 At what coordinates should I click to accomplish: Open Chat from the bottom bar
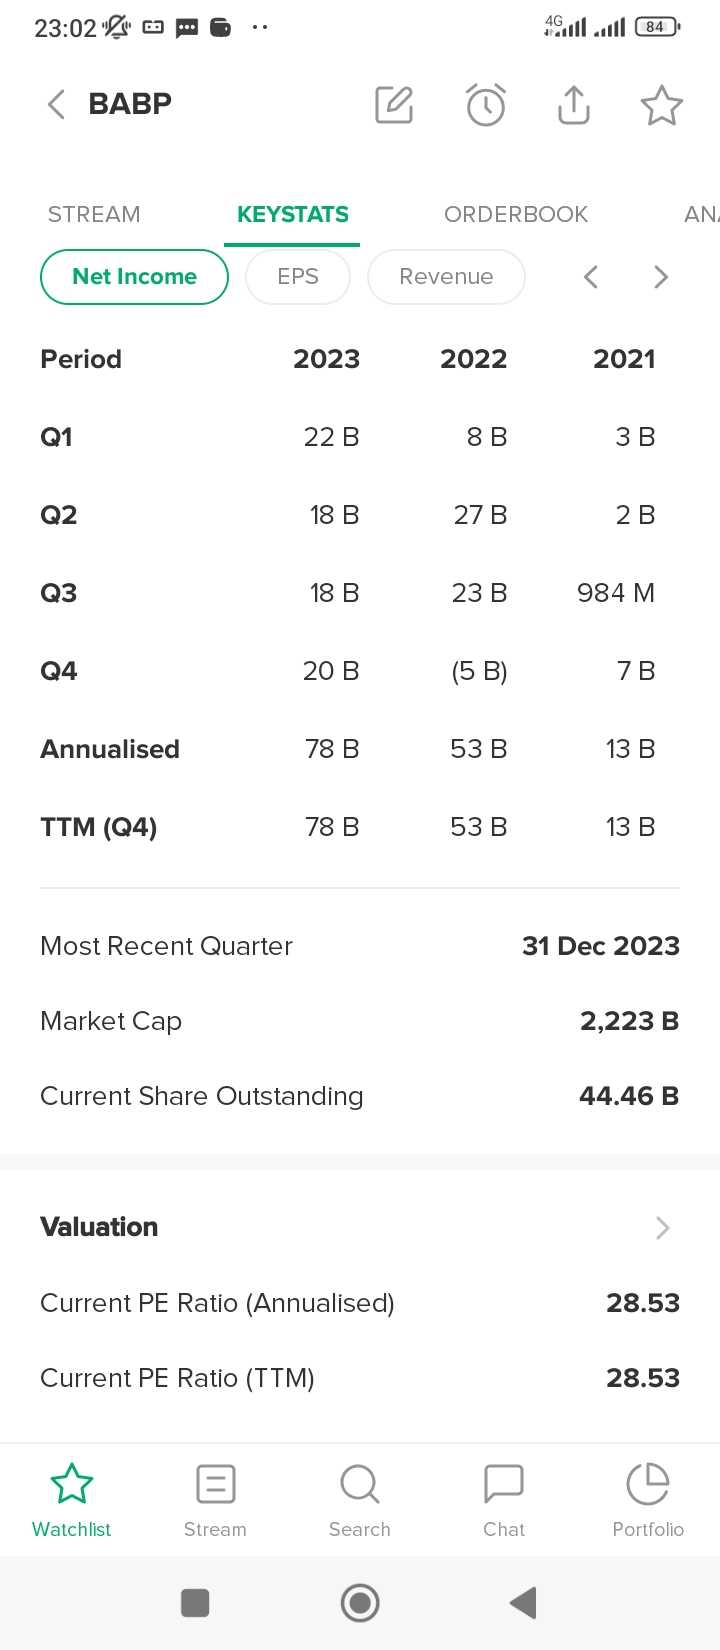click(504, 1498)
